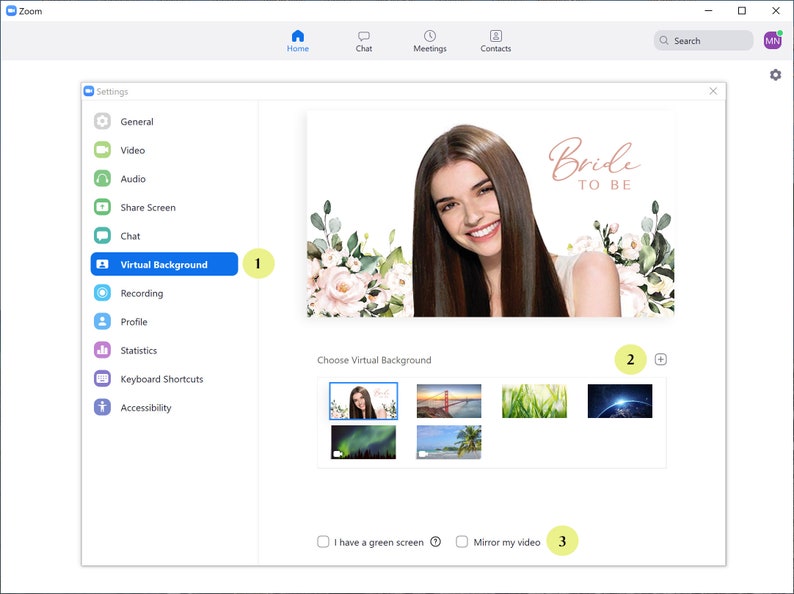
Task: Click the settings gear icon
Action: 775,75
